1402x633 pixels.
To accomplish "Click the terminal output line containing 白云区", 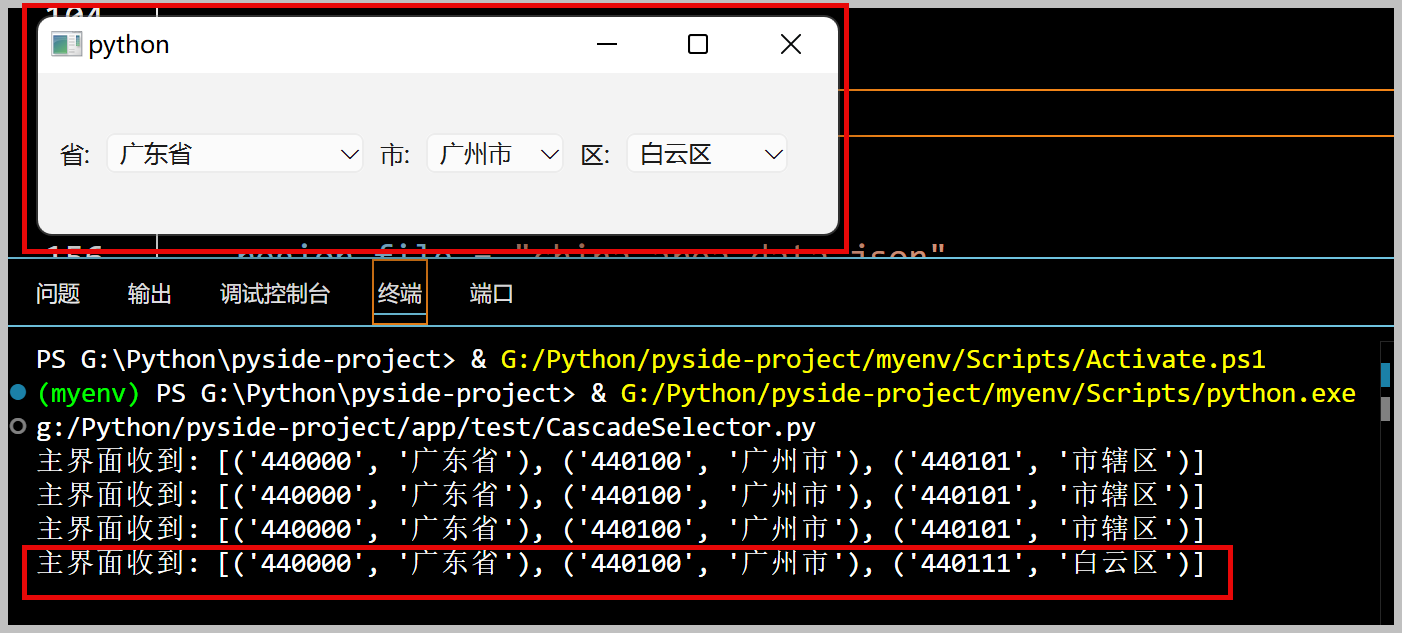I will pos(620,563).
